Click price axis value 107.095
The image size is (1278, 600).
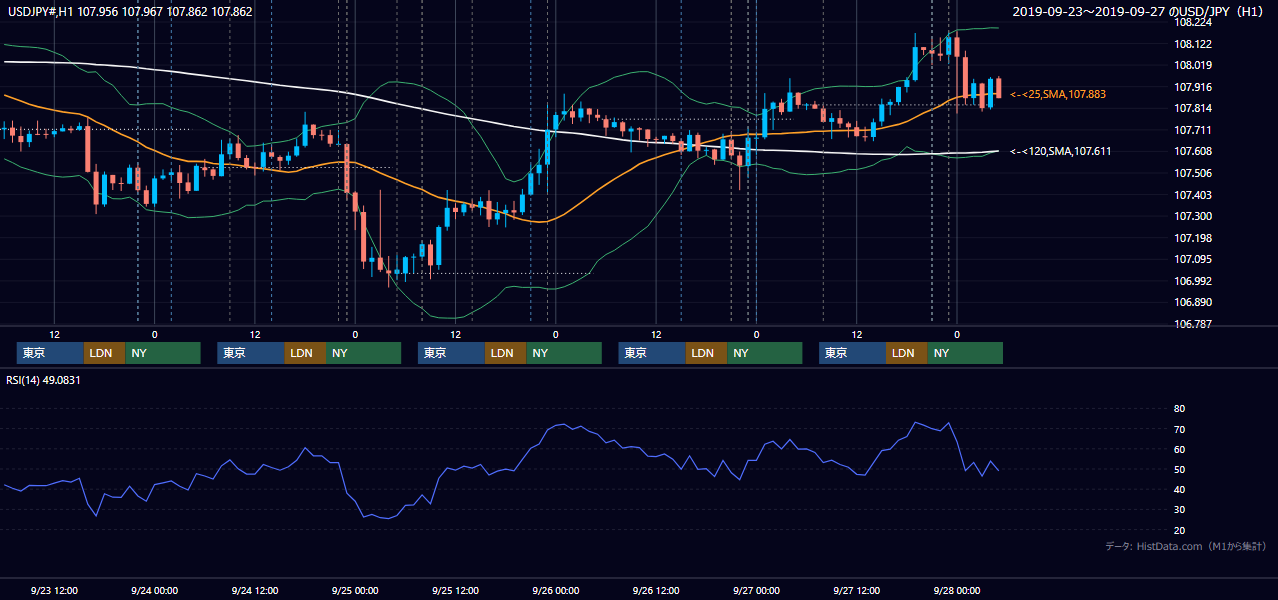(1193, 259)
